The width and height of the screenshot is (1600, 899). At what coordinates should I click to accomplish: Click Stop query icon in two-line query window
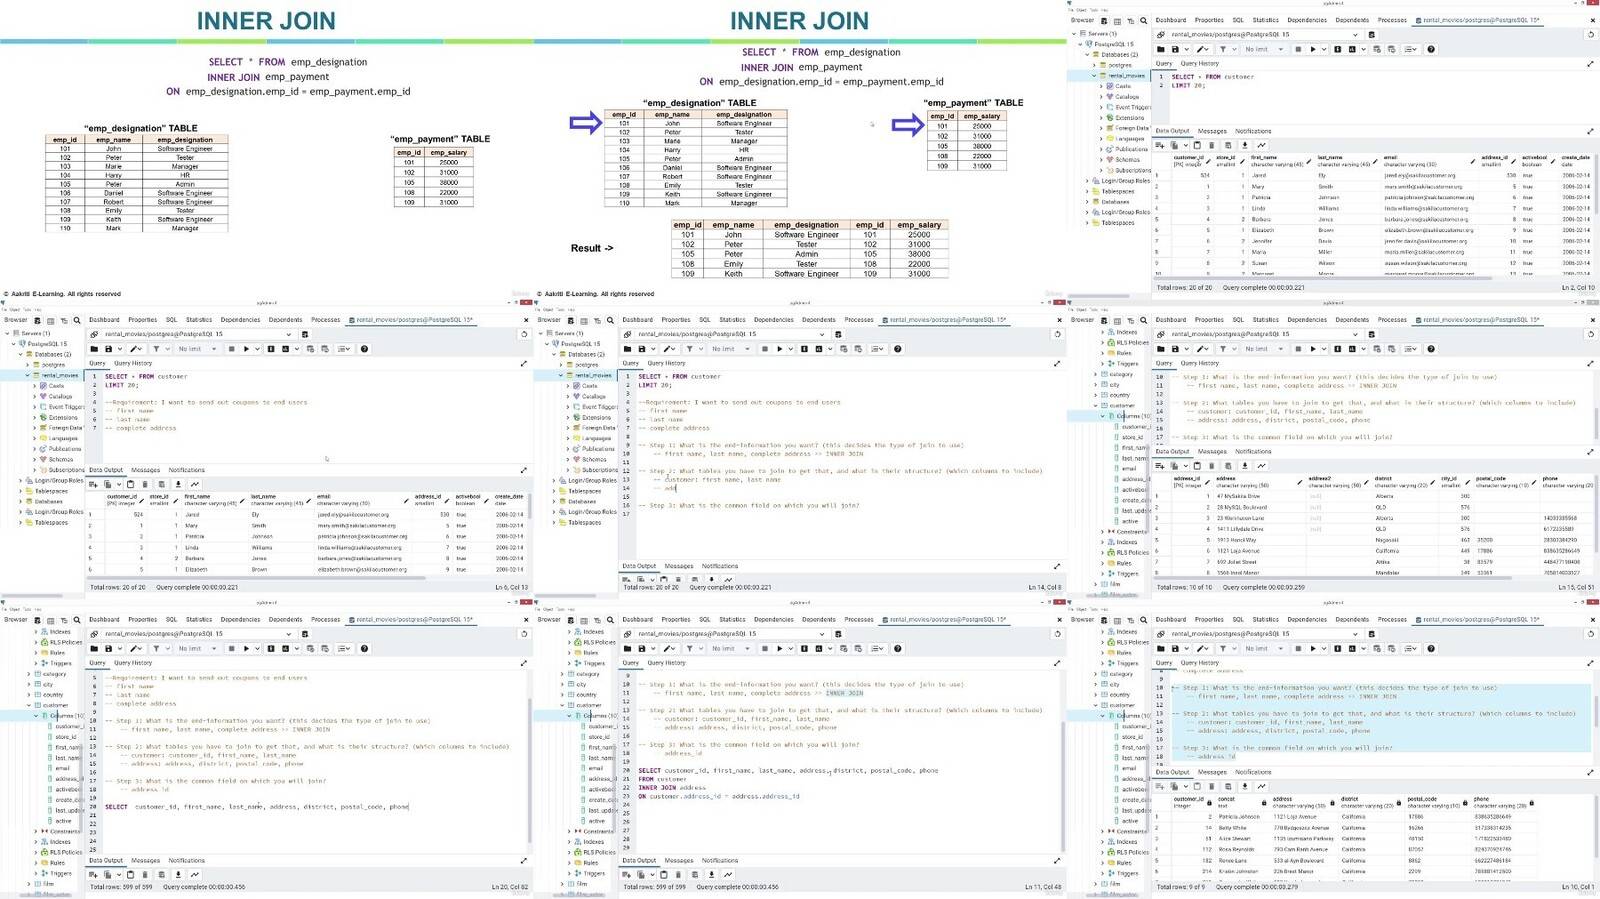coord(1298,49)
